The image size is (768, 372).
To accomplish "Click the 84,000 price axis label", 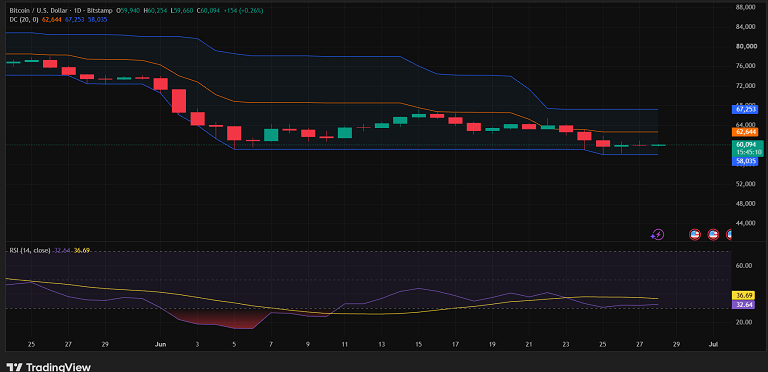I will 746,27.
